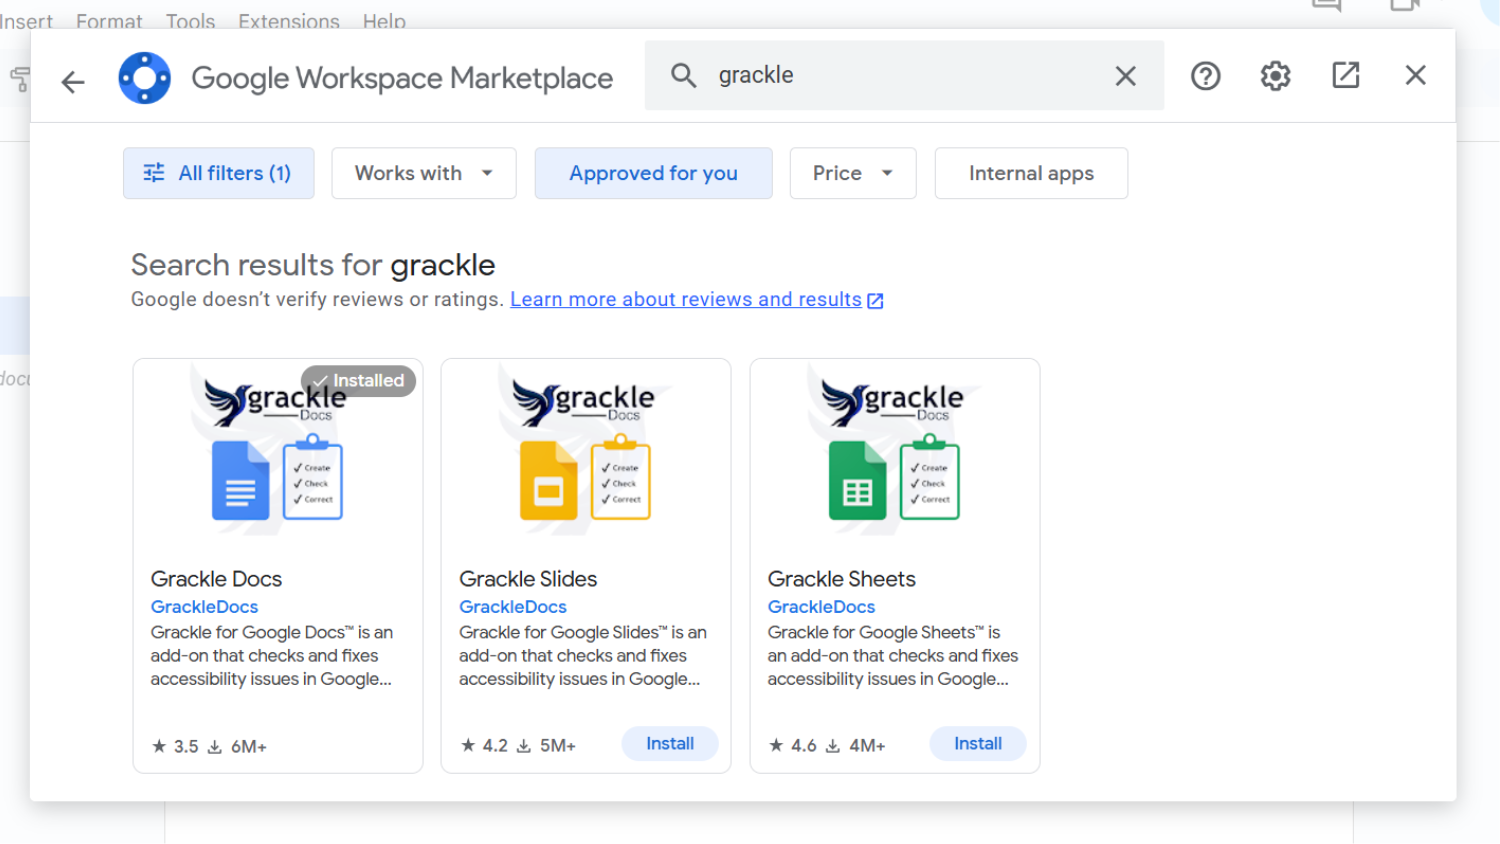Click the back arrow in Marketplace header
1500x844 pixels.
73,81
